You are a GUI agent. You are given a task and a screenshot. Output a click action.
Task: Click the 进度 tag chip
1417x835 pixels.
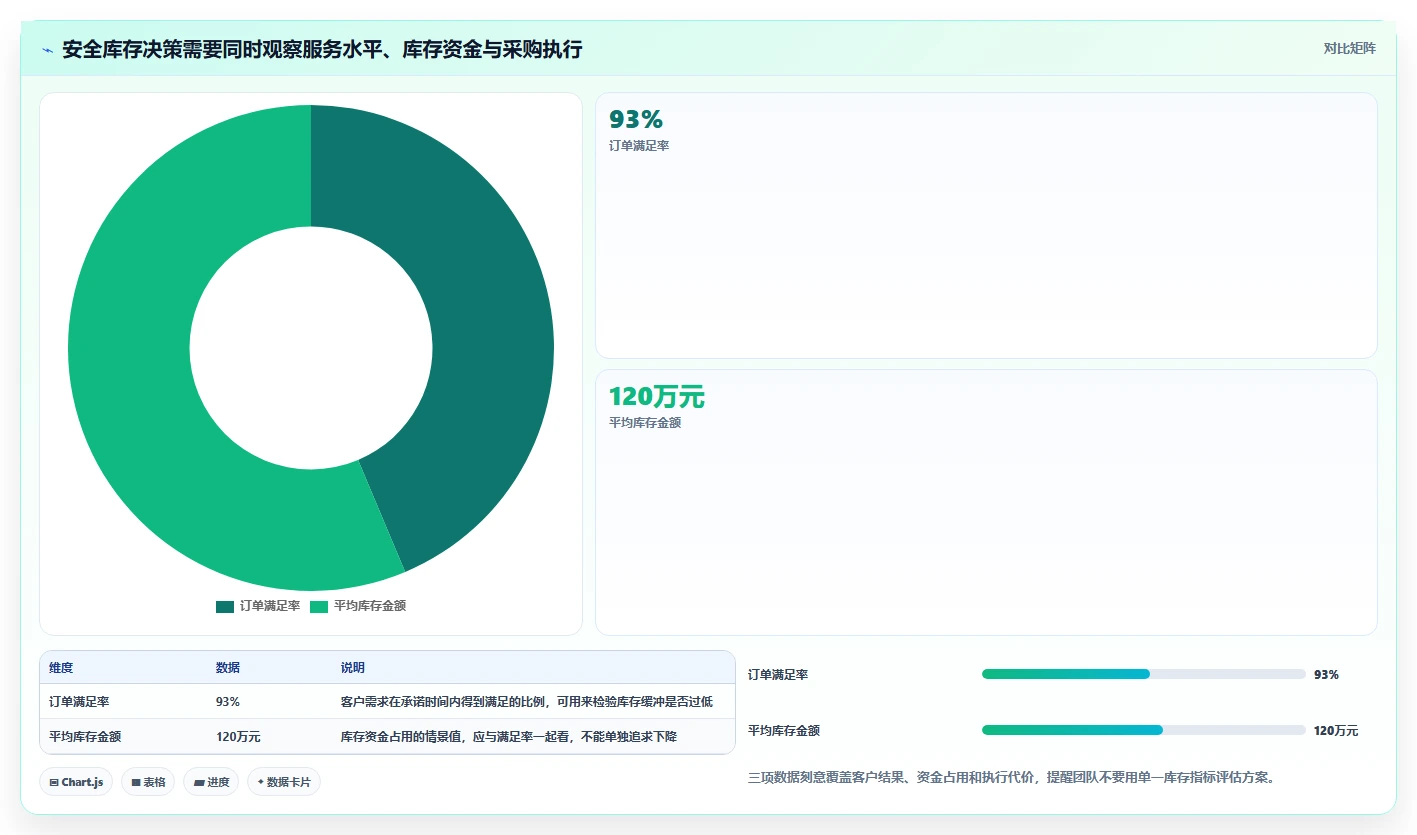(211, 782)
